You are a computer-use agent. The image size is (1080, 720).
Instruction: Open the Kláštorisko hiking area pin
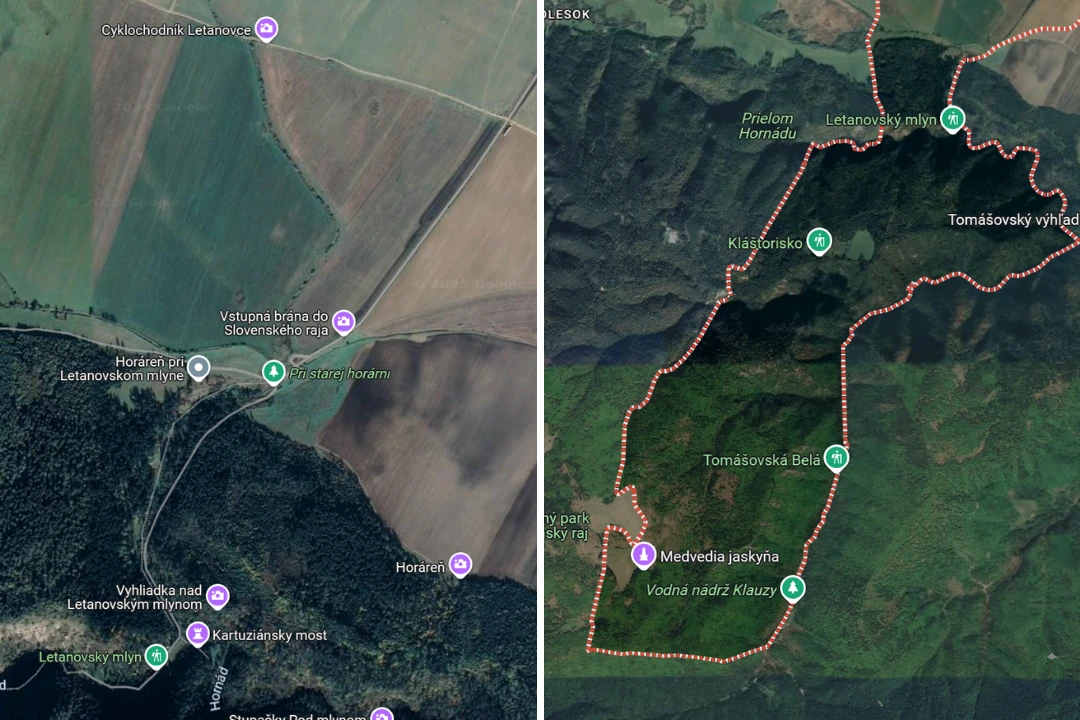click(x=819, y=242)
